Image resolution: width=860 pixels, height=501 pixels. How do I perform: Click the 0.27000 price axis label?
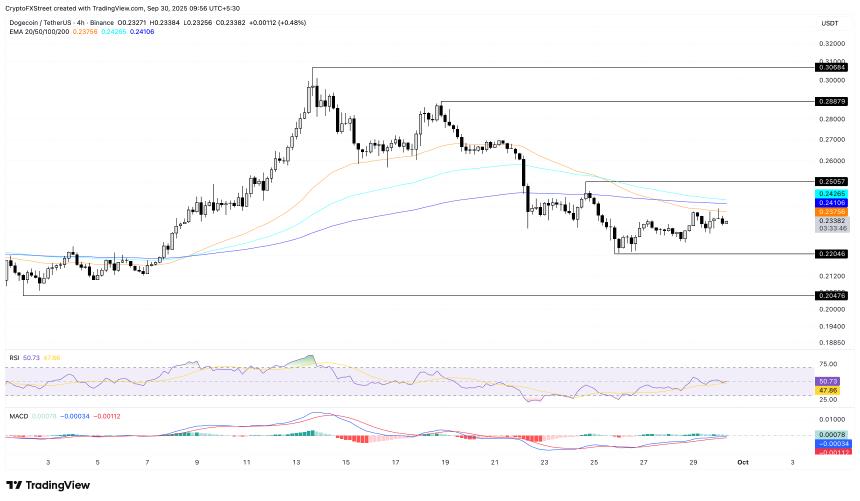point(831,140)
